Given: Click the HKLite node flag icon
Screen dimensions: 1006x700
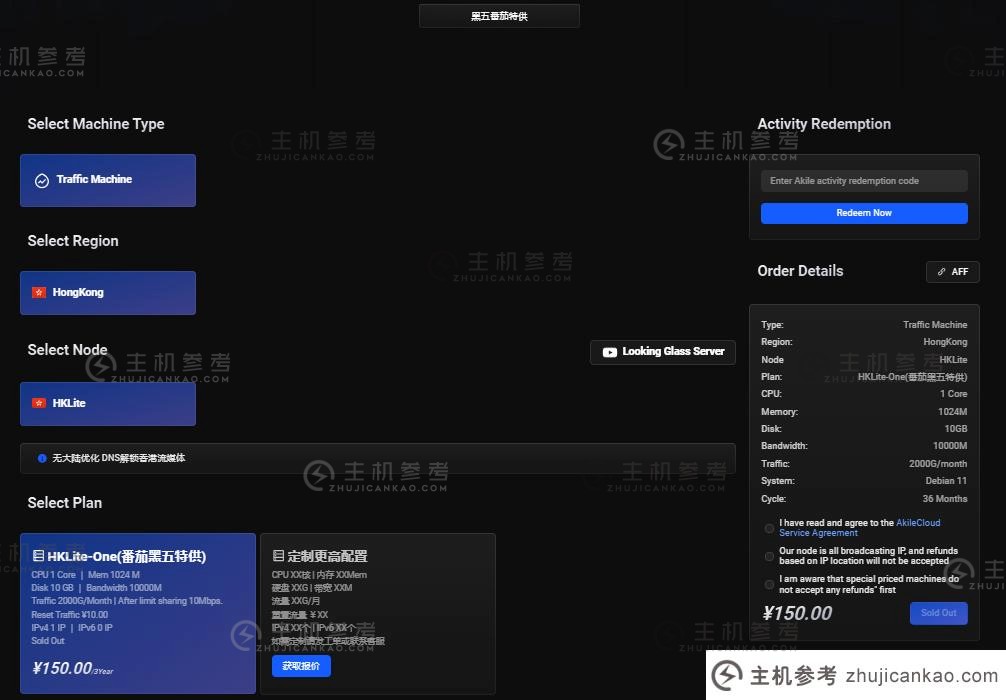Looking at the screenshot, I should [x=39, y=404].
